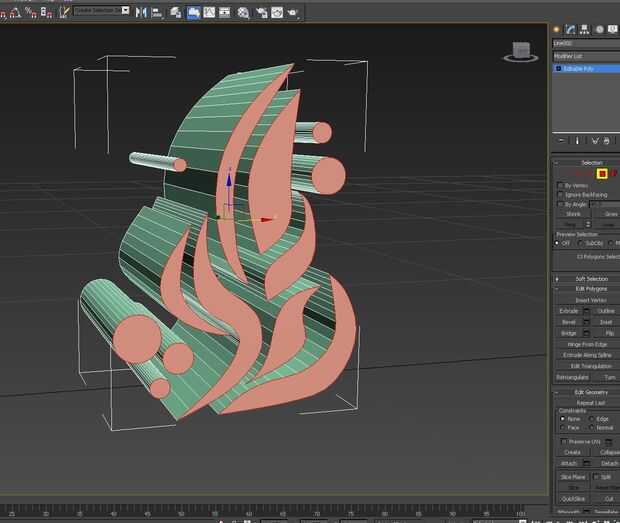
Task: Click the Align tool icon
Action: (x=157, y=12)
